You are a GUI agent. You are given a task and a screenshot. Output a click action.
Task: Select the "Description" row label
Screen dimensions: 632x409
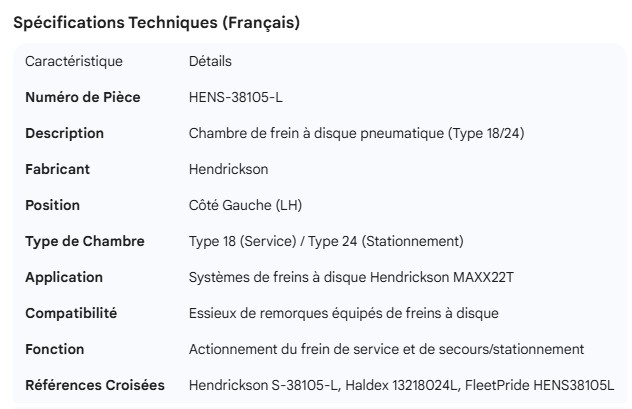click(x=64, y=133)
